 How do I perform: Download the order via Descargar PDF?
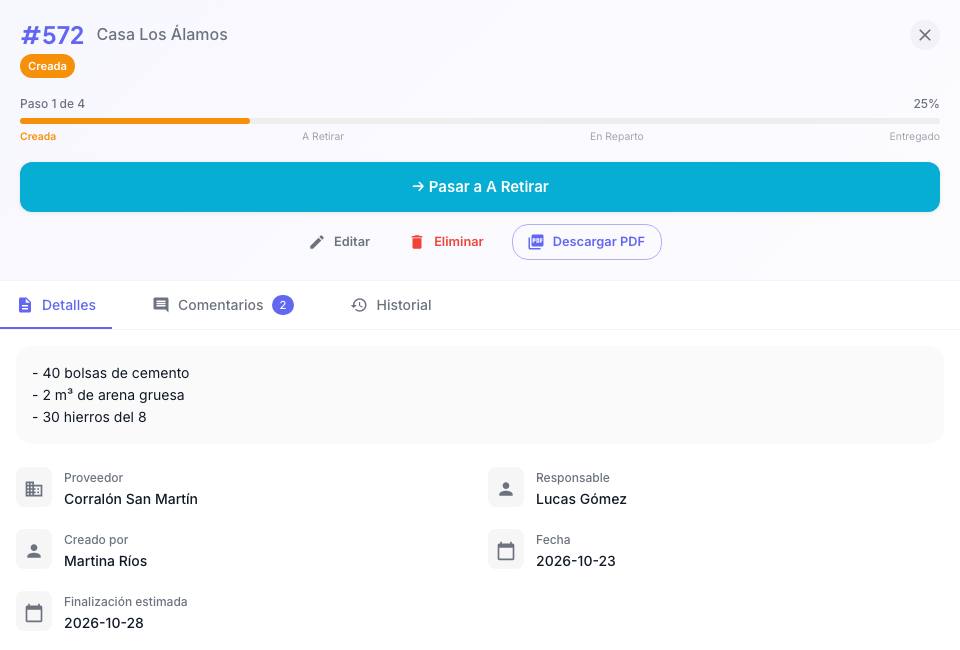point(587,242)
